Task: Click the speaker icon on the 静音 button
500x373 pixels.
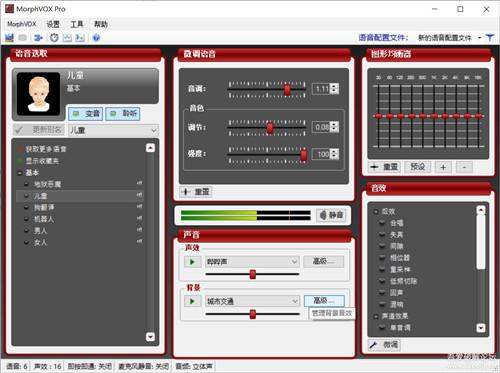Action: (323, 215)
